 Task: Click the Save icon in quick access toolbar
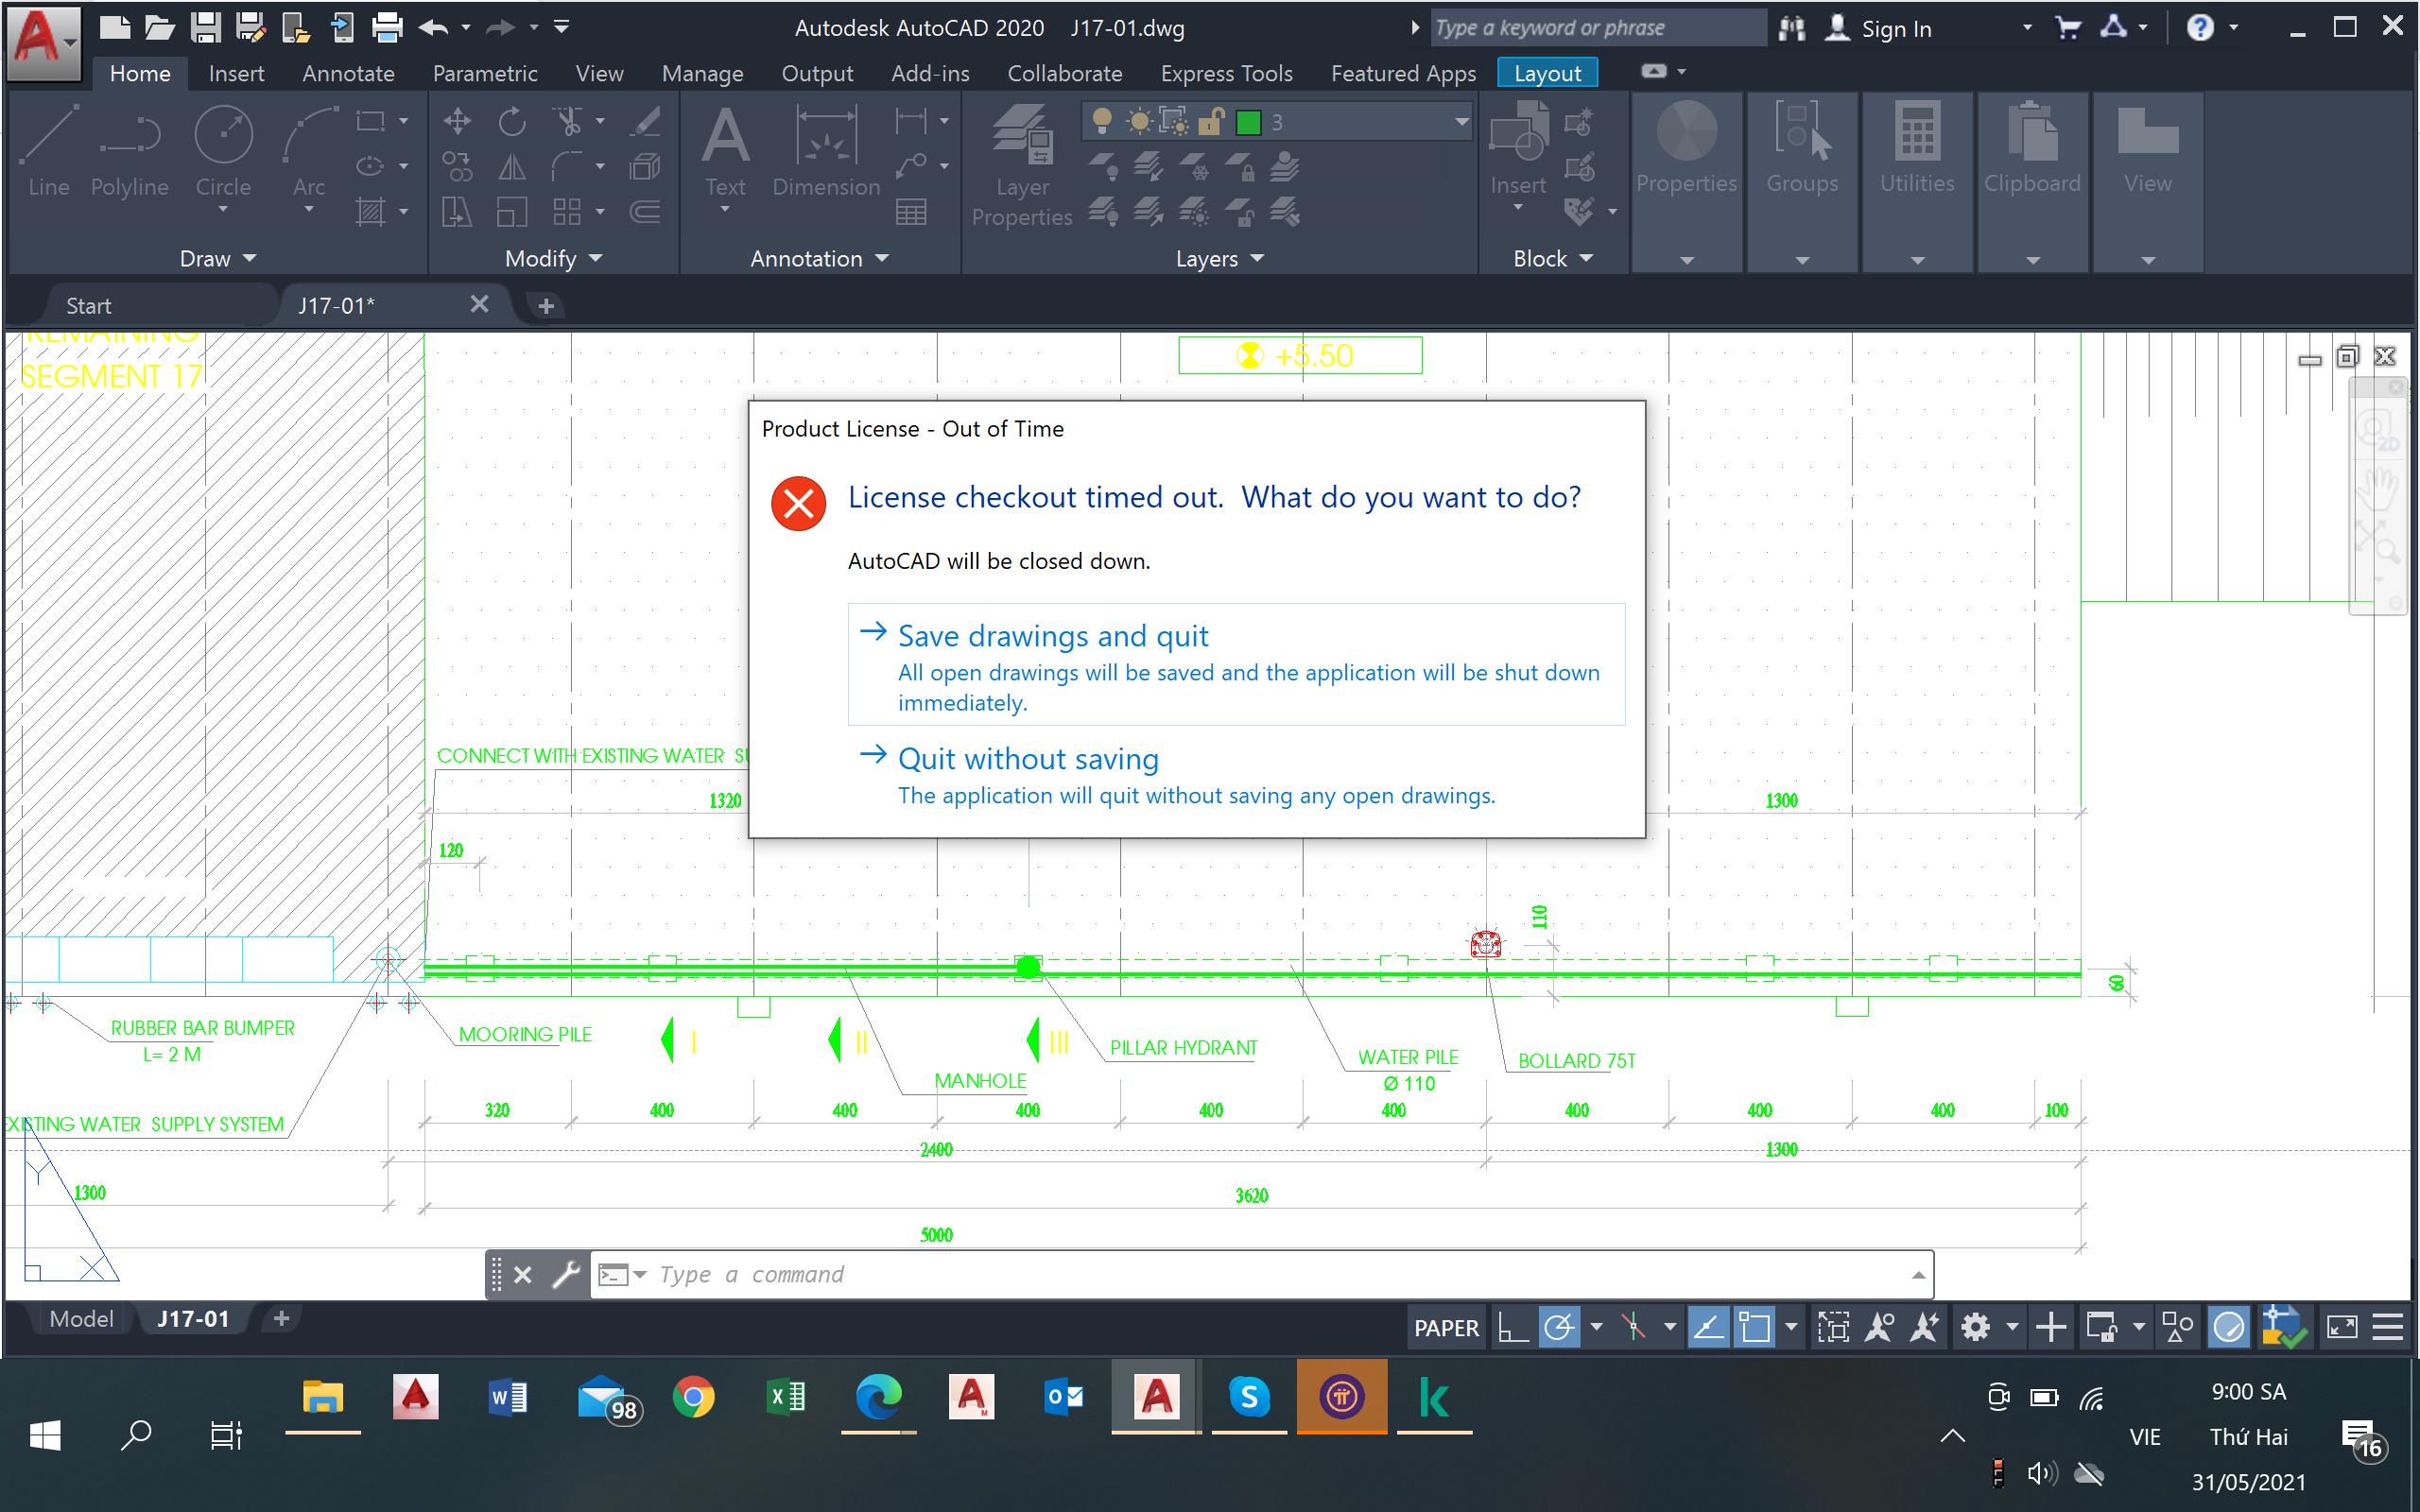(205, 27)
